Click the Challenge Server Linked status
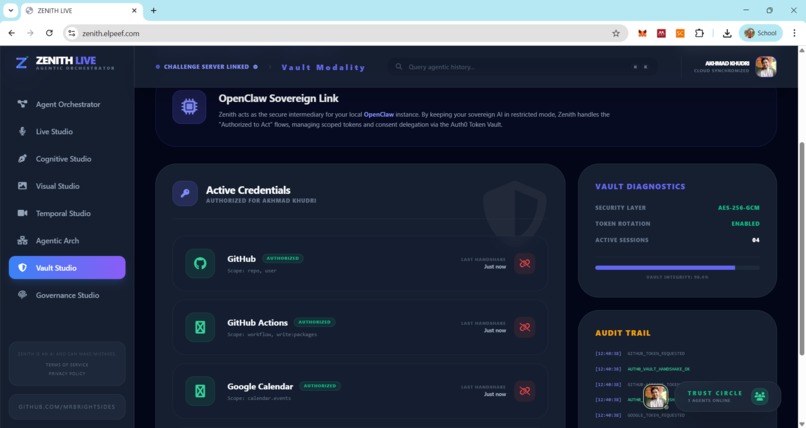Screen dimensions: 806x428 click(x=206, y=67)
